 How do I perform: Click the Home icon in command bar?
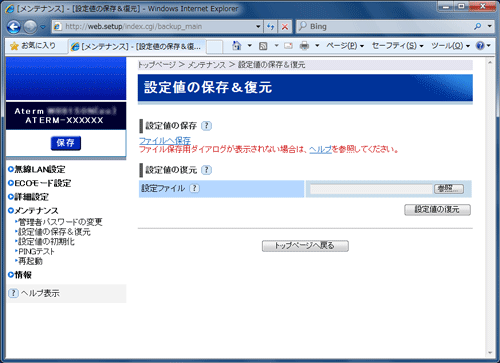click(237, 46)
